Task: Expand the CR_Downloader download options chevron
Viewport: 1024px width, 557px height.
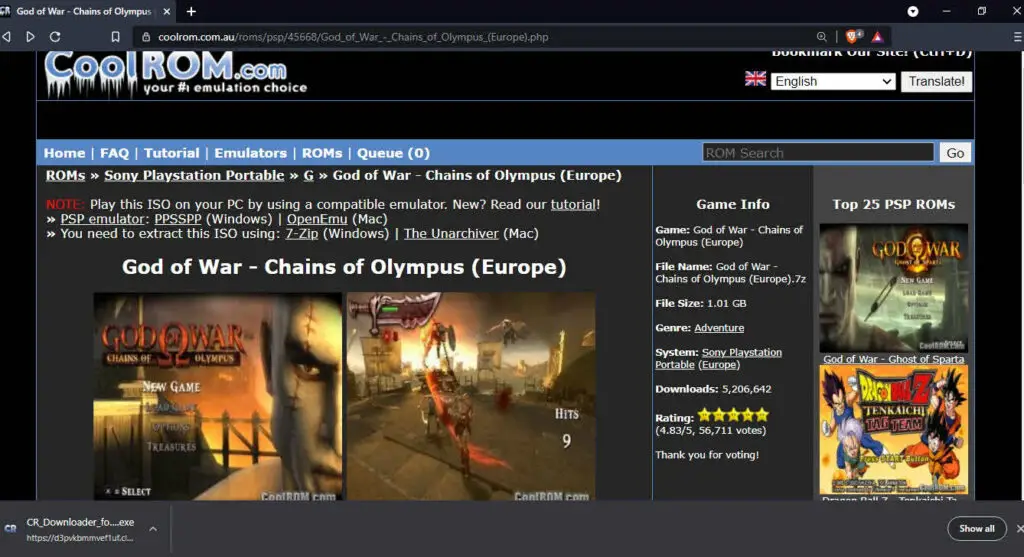Action: tap(153, 529)
